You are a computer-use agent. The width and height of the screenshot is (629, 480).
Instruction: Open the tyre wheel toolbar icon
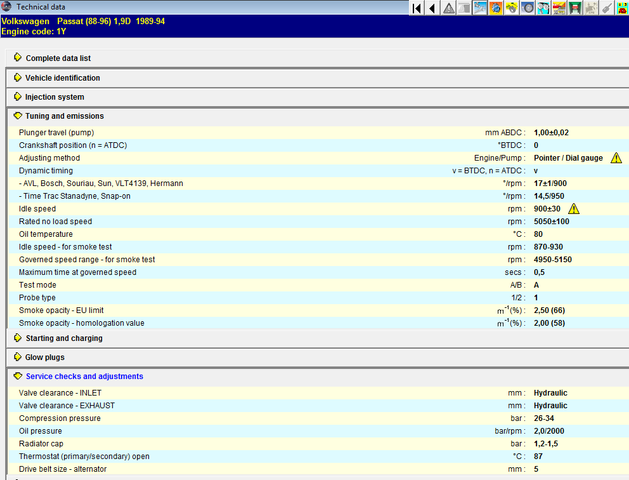click(x=528, y=8)
